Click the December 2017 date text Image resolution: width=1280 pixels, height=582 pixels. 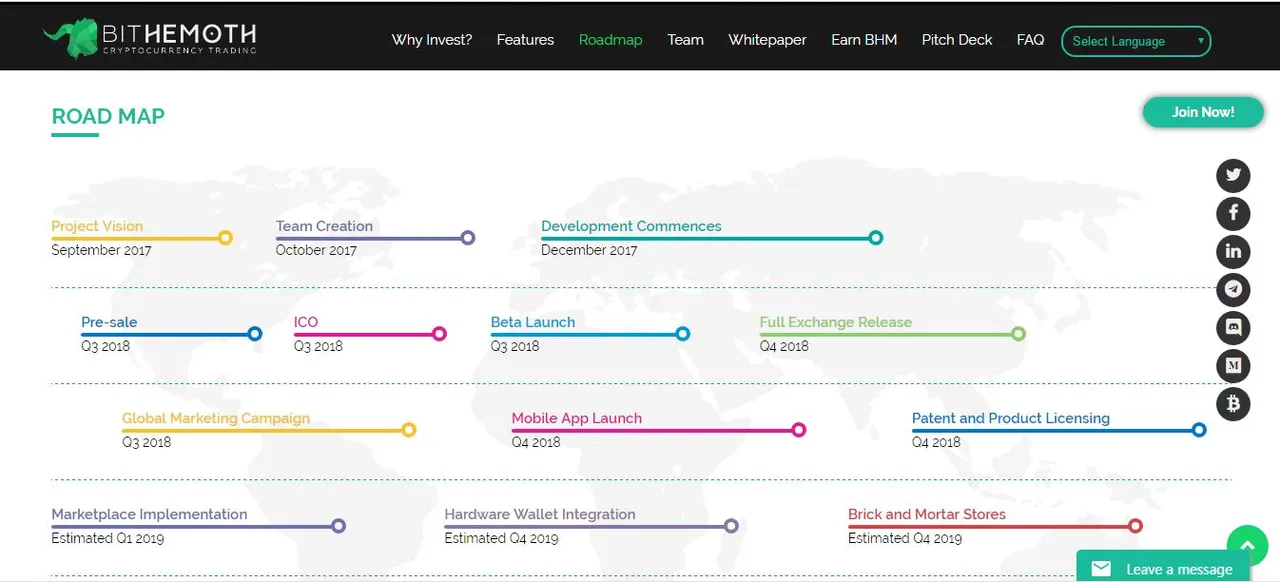(x=589, y=250)
